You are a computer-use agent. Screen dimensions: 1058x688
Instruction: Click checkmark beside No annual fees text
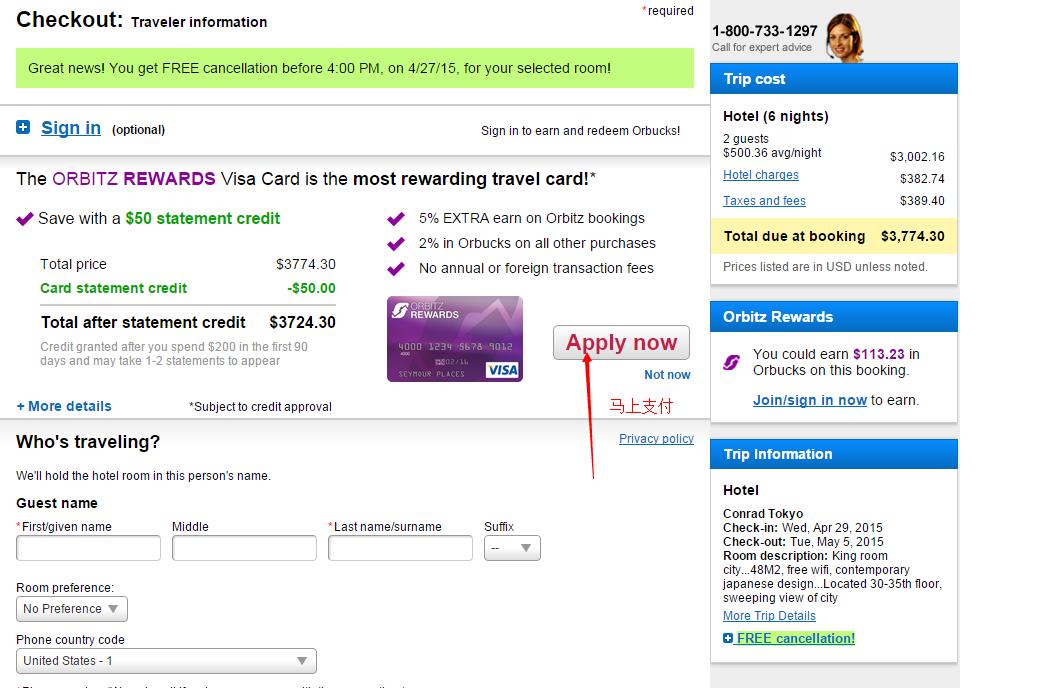pyautogui.click(x=397, y=268)
